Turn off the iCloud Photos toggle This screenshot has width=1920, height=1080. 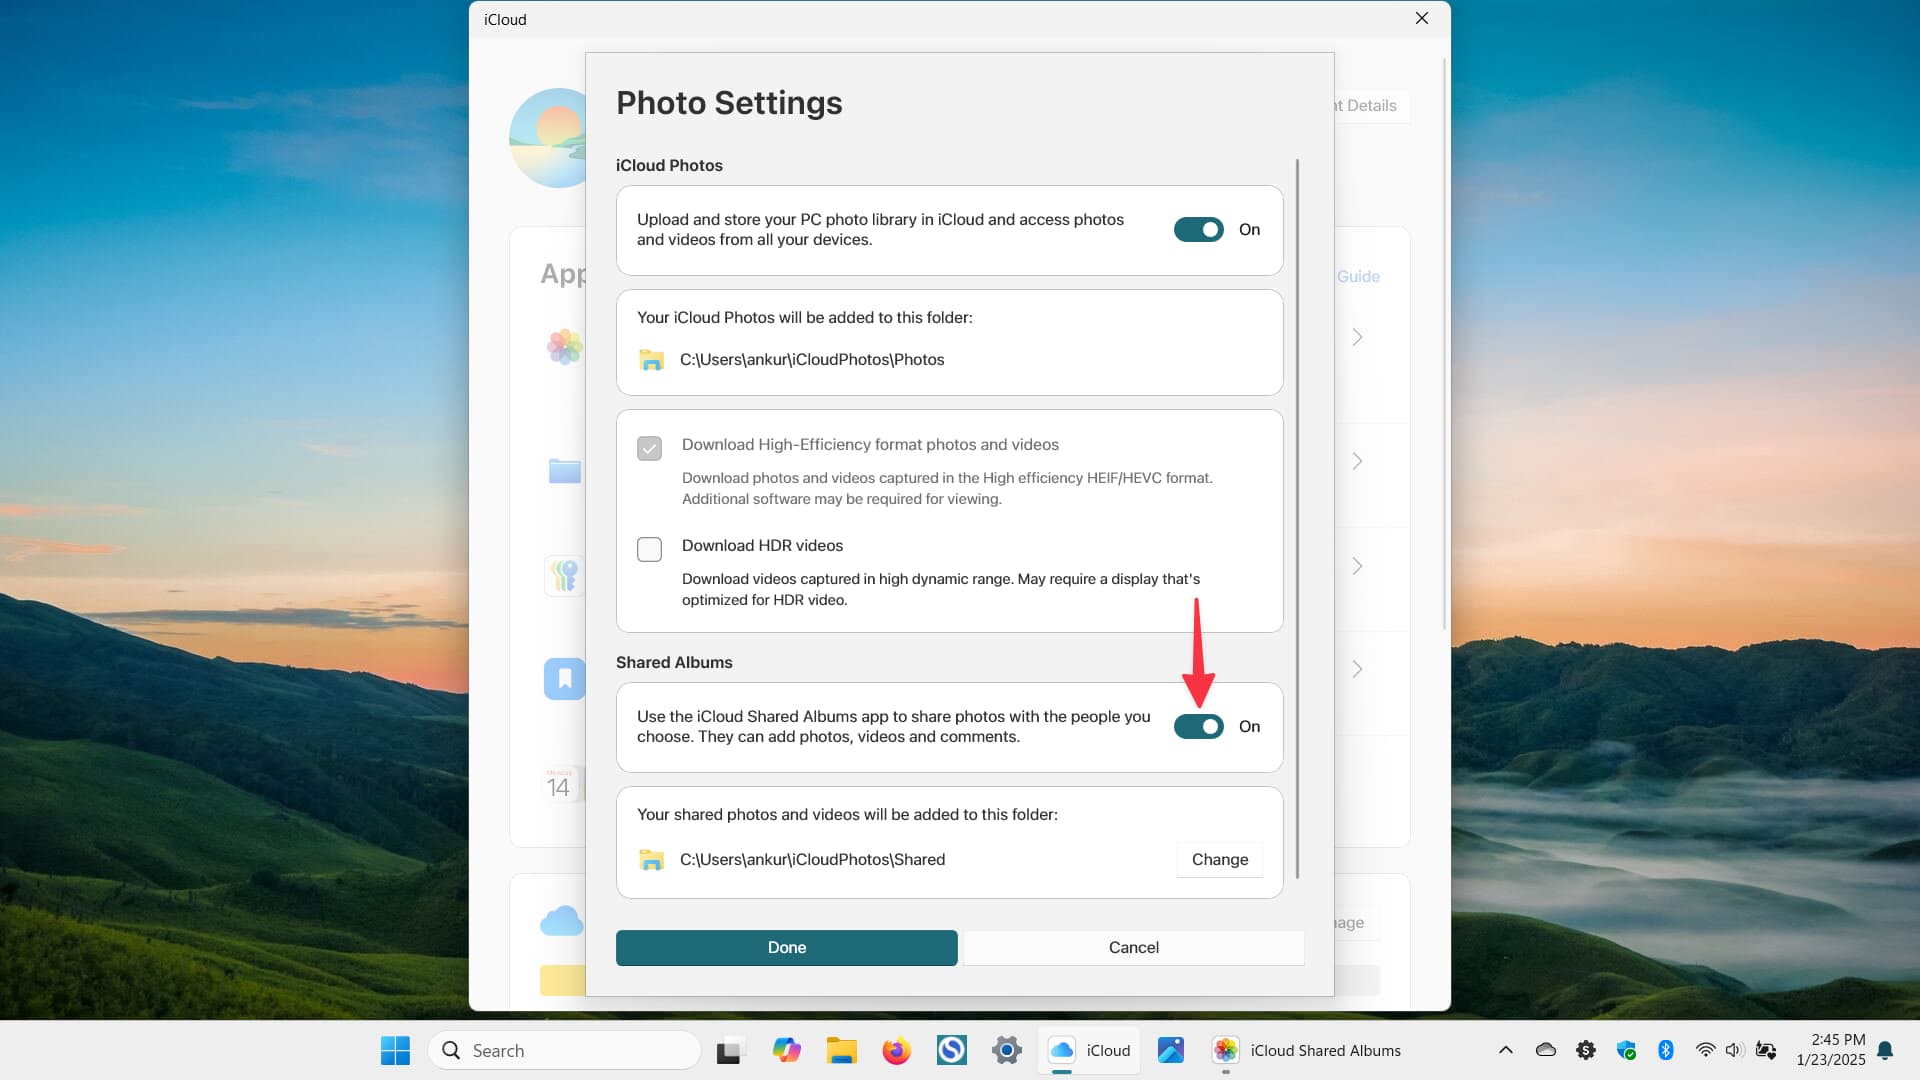1198,230
